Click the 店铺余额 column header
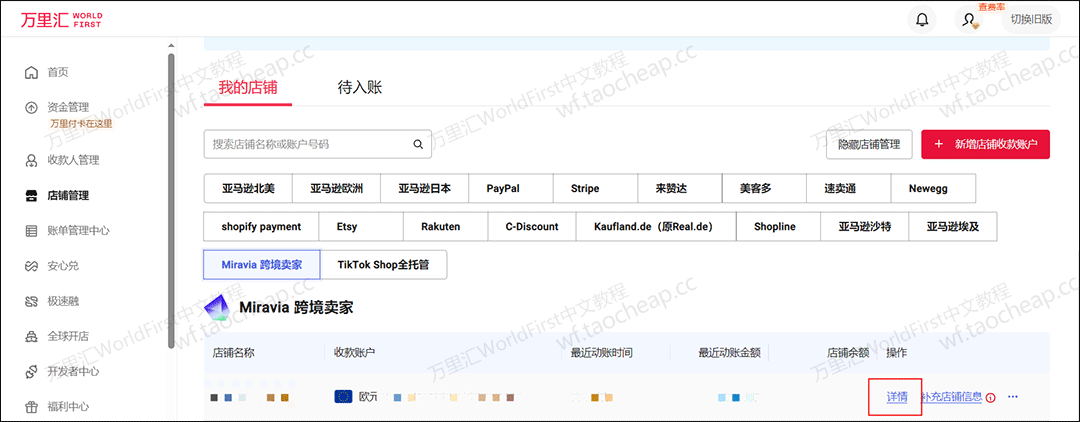Viewport: 1080px width, 422px height. pyautogui.click(x=848, y=353)
